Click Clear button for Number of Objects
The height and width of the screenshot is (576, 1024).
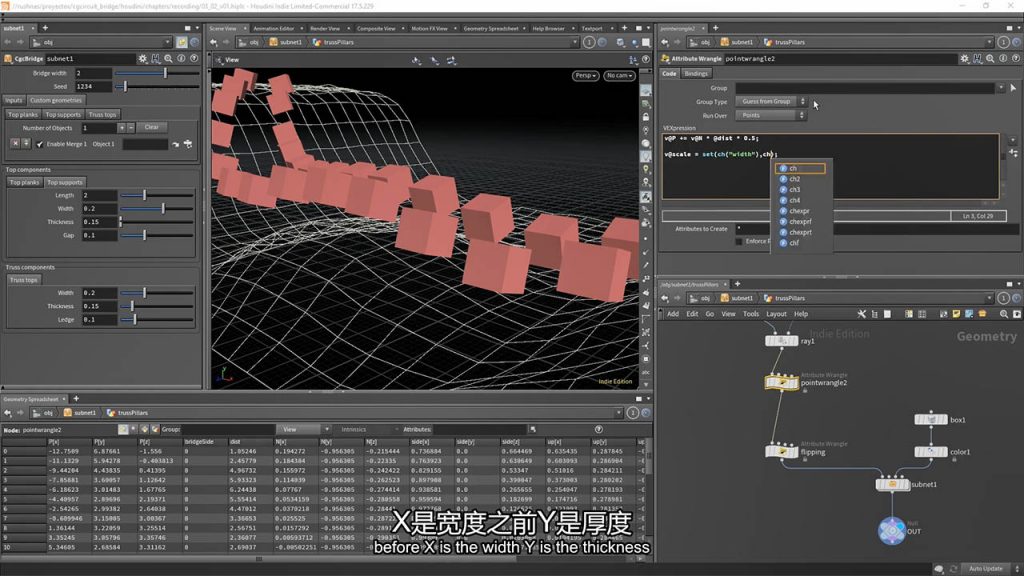(152, 127)
